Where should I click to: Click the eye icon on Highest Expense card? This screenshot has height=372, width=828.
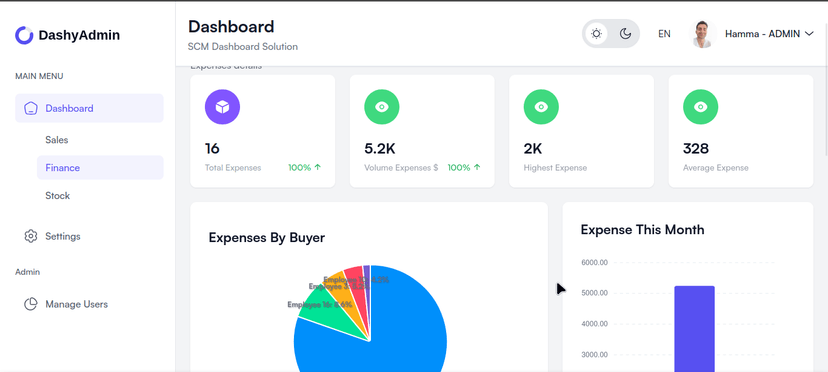coord(541,107)
